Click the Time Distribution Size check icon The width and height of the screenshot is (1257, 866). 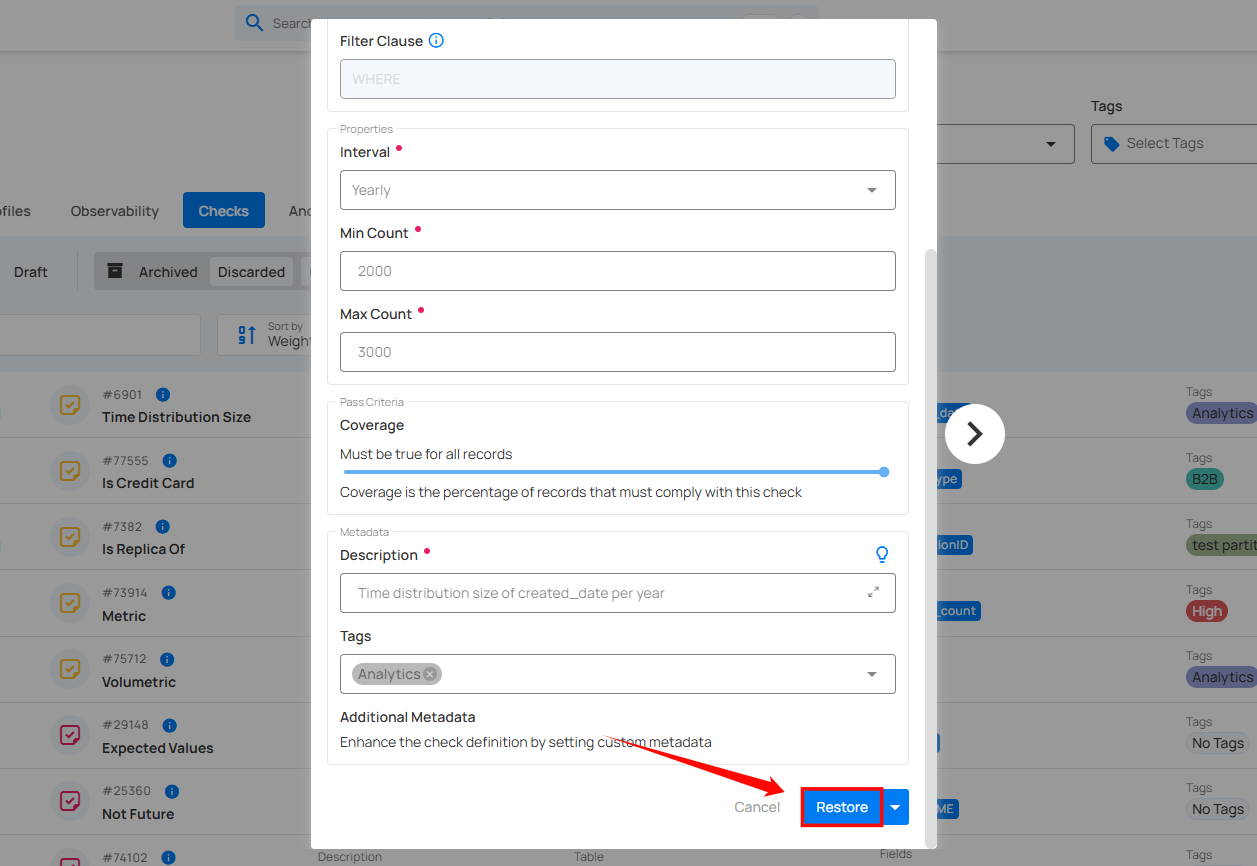click(x=70, y=405)
